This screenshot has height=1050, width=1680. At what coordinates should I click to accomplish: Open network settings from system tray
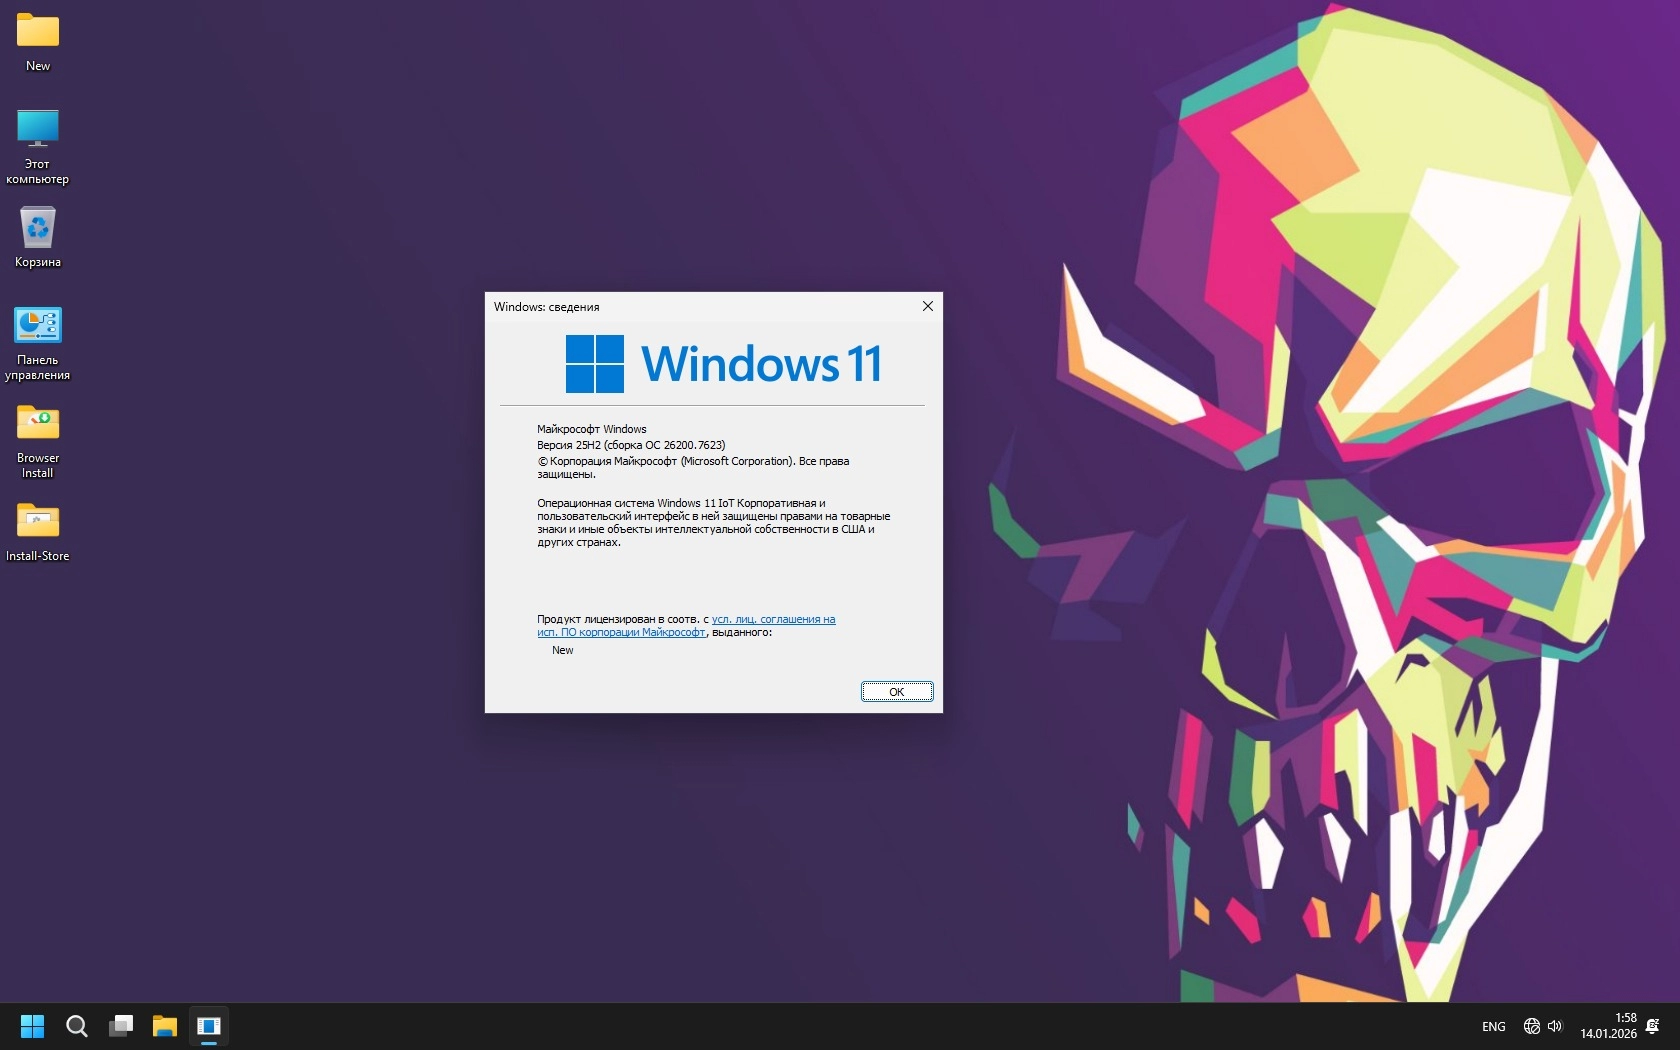(x=1530, y=1026)
